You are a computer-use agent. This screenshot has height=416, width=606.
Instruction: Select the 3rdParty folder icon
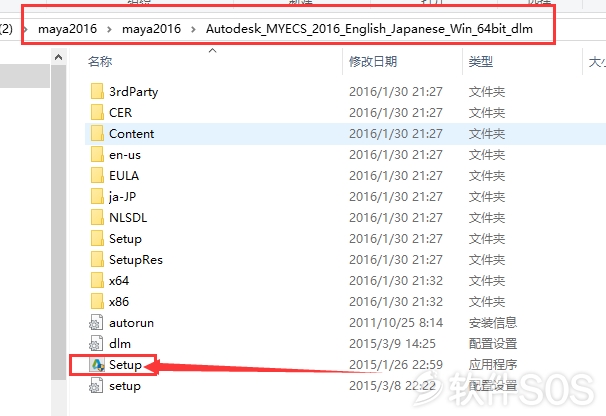[97, 92]
